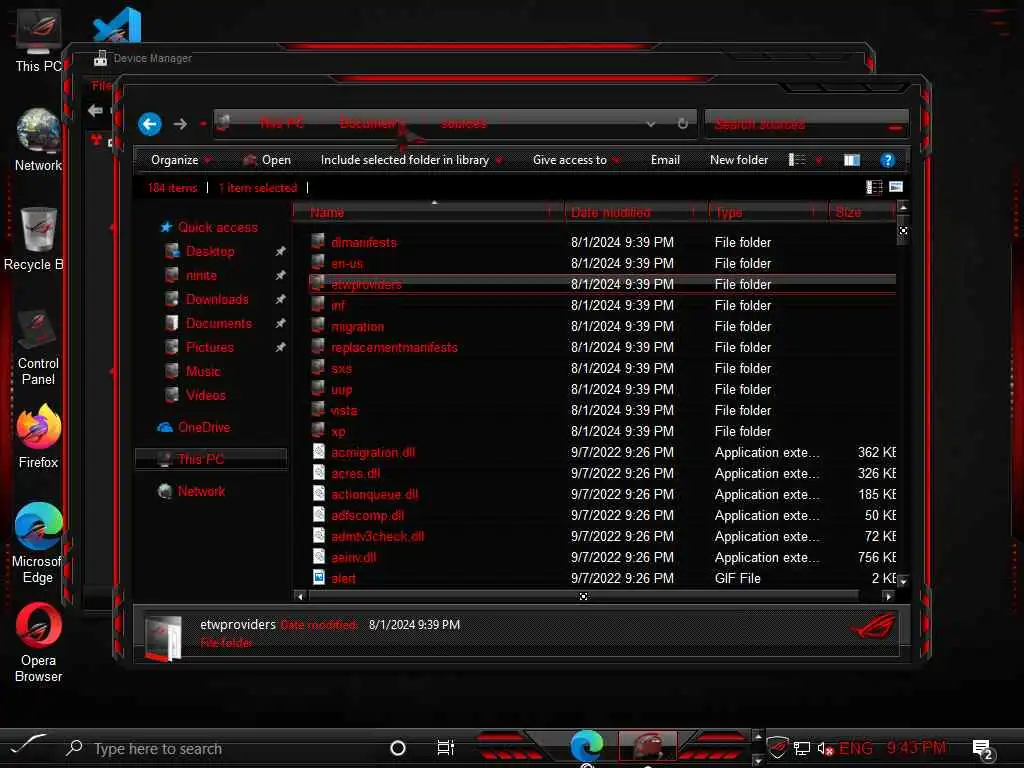Sort by Type column
The image size is (1024, 768).
769,212
